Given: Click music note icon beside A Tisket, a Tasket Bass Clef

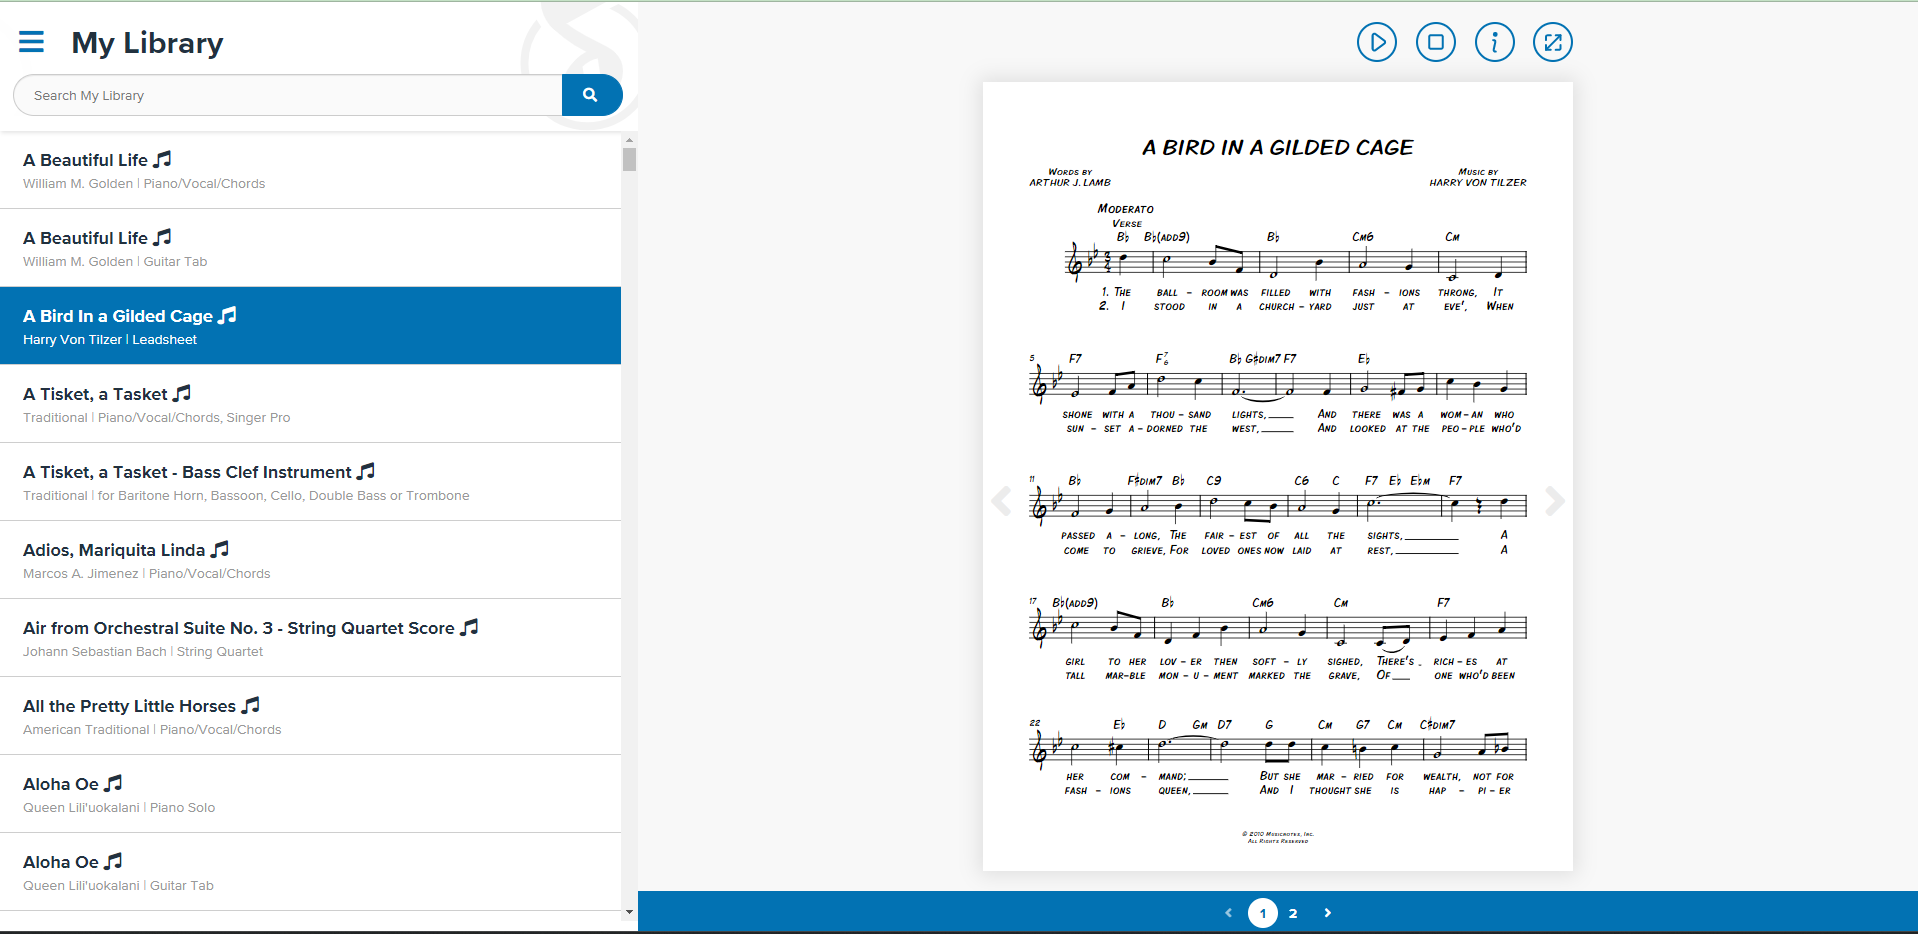Looking at the screenshot, I should coord(366,471).
